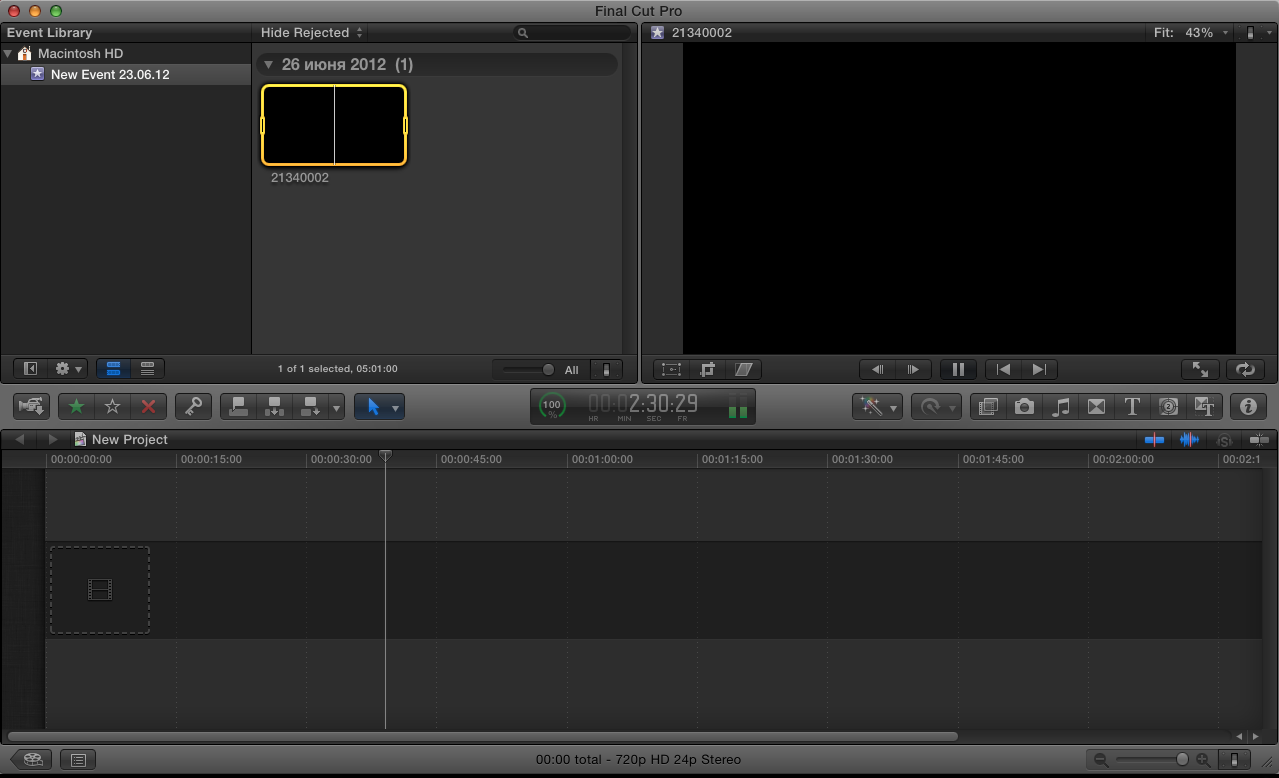Image resolution: width=1279 pixels, height=778 pixels.
Task: Open the Titles browser T icon
Action: (x=1132, y=406)
